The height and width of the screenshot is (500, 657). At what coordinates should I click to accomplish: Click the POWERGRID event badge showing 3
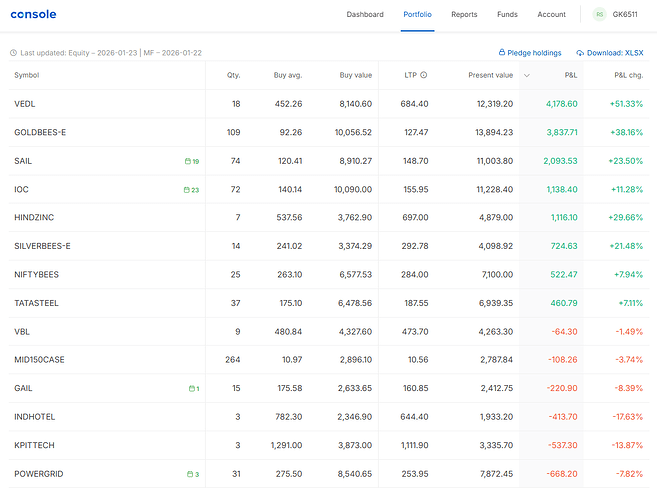[193, 474]
